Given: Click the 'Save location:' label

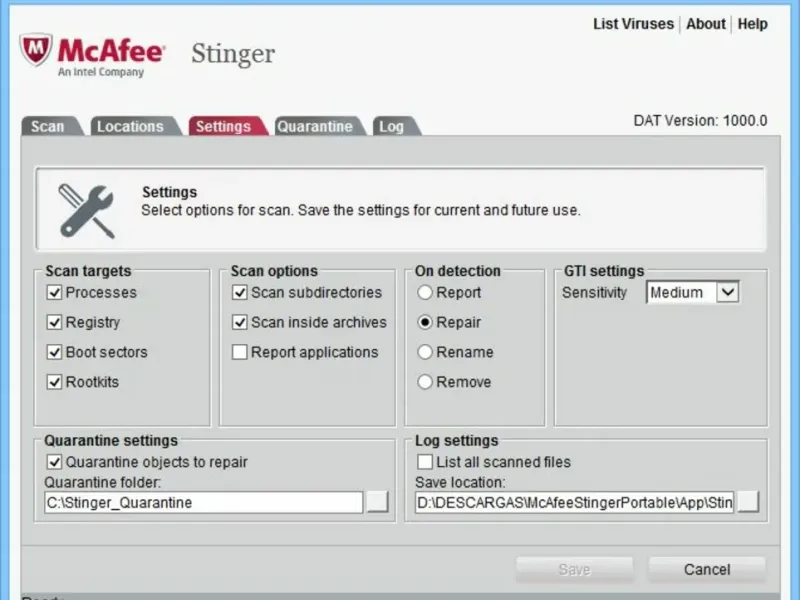Looking at the screenshot, I should [x=460, y=482].
